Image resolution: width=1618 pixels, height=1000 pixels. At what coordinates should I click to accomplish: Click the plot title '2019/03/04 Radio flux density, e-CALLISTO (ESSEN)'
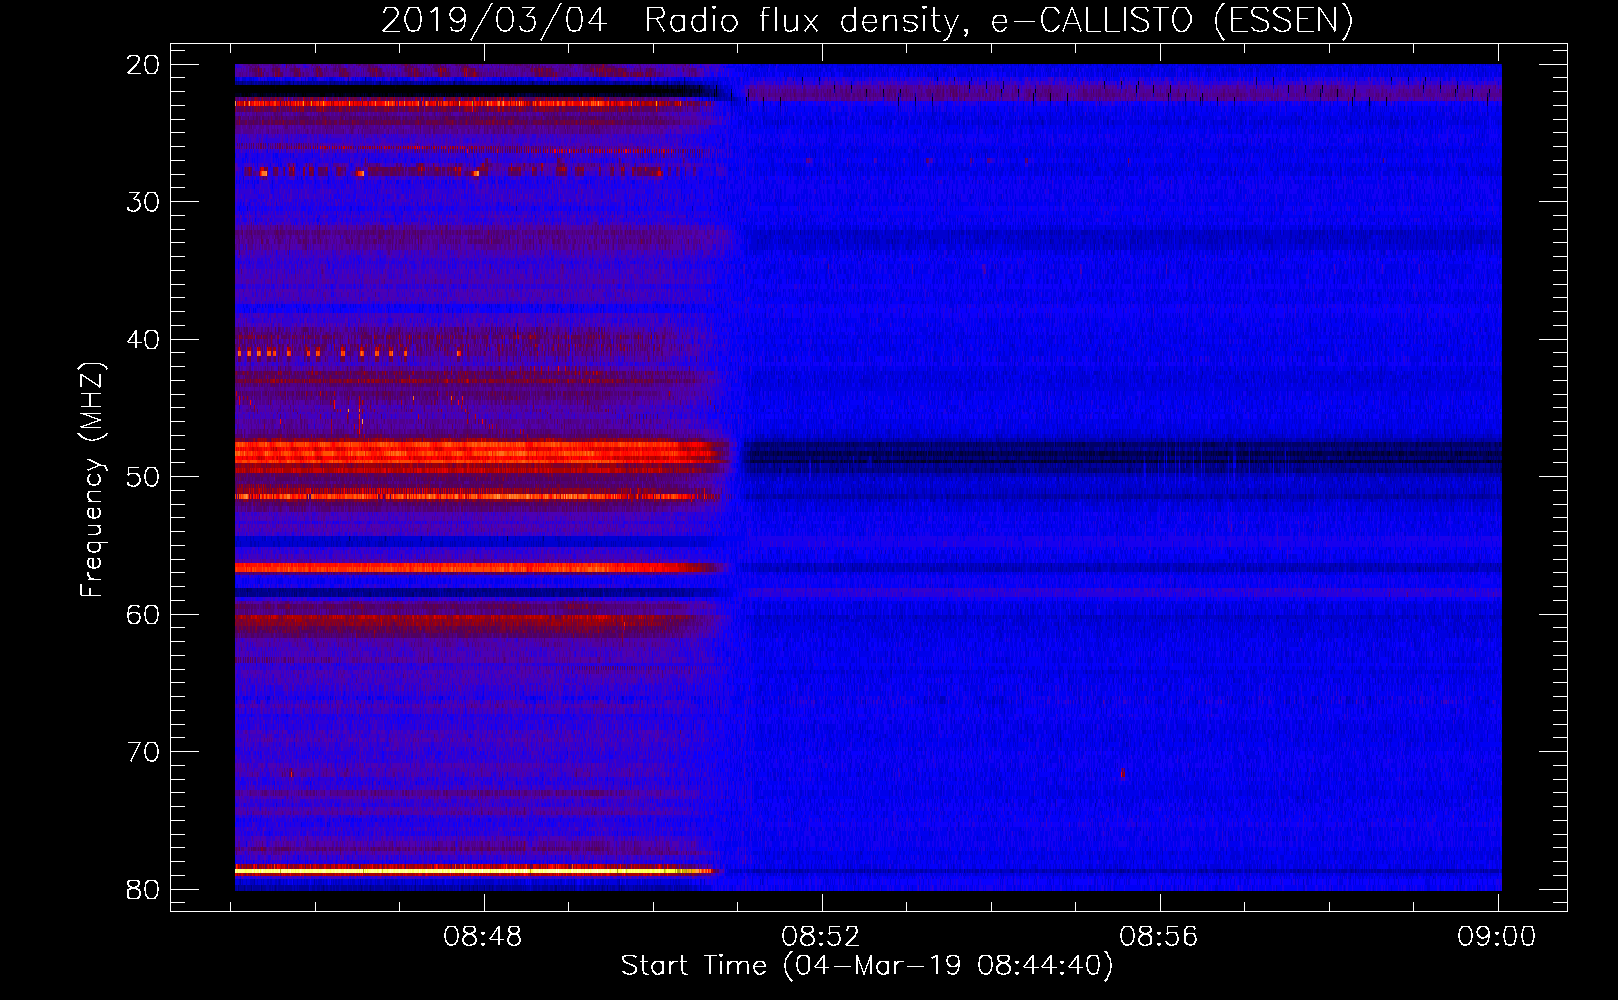coord(867,20)
